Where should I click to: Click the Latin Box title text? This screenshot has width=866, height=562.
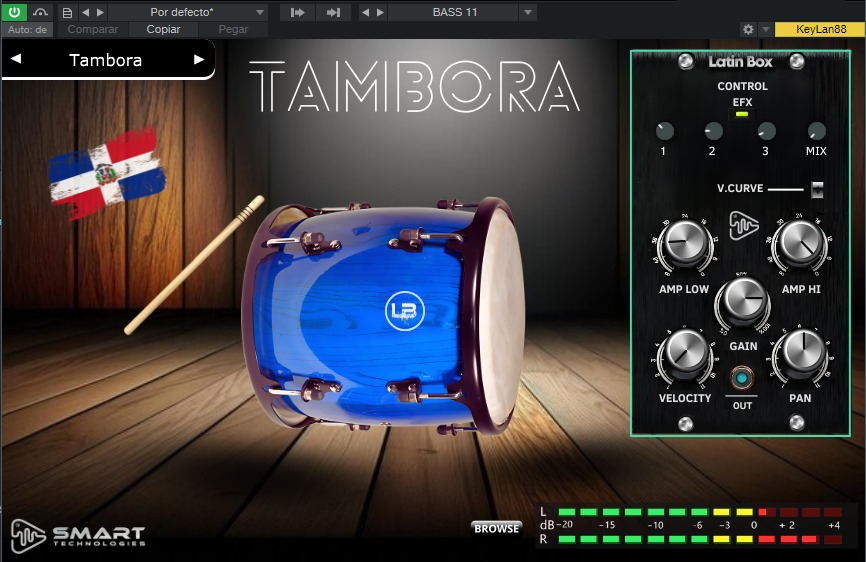tap(741, 62)
